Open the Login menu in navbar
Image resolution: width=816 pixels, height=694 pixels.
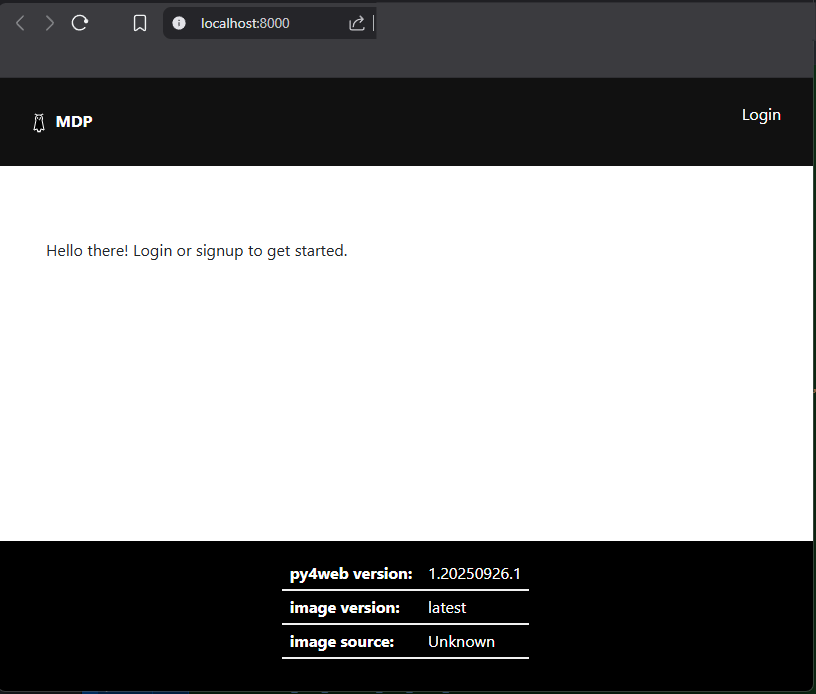coord(760,115)
